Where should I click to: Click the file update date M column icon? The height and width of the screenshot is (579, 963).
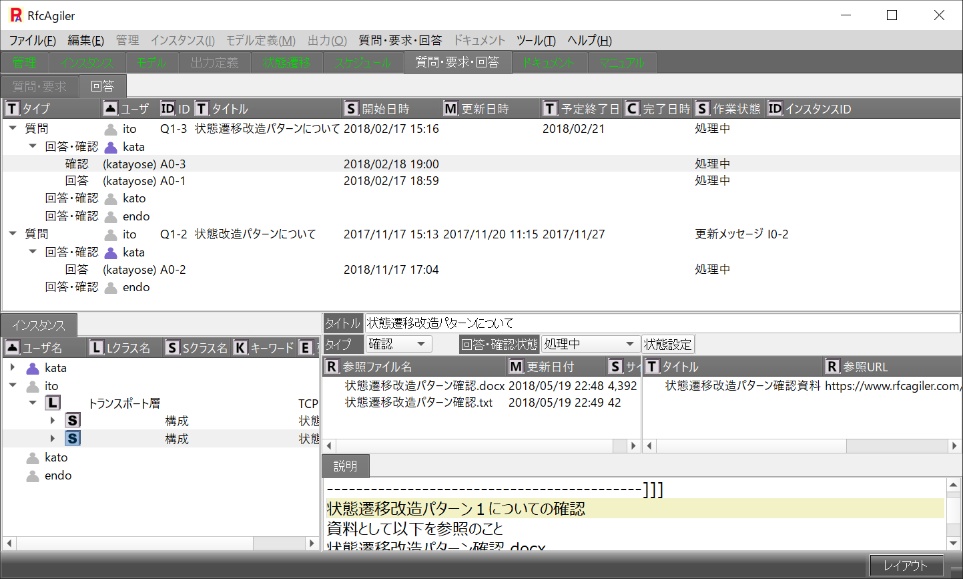tap(516, 367)
